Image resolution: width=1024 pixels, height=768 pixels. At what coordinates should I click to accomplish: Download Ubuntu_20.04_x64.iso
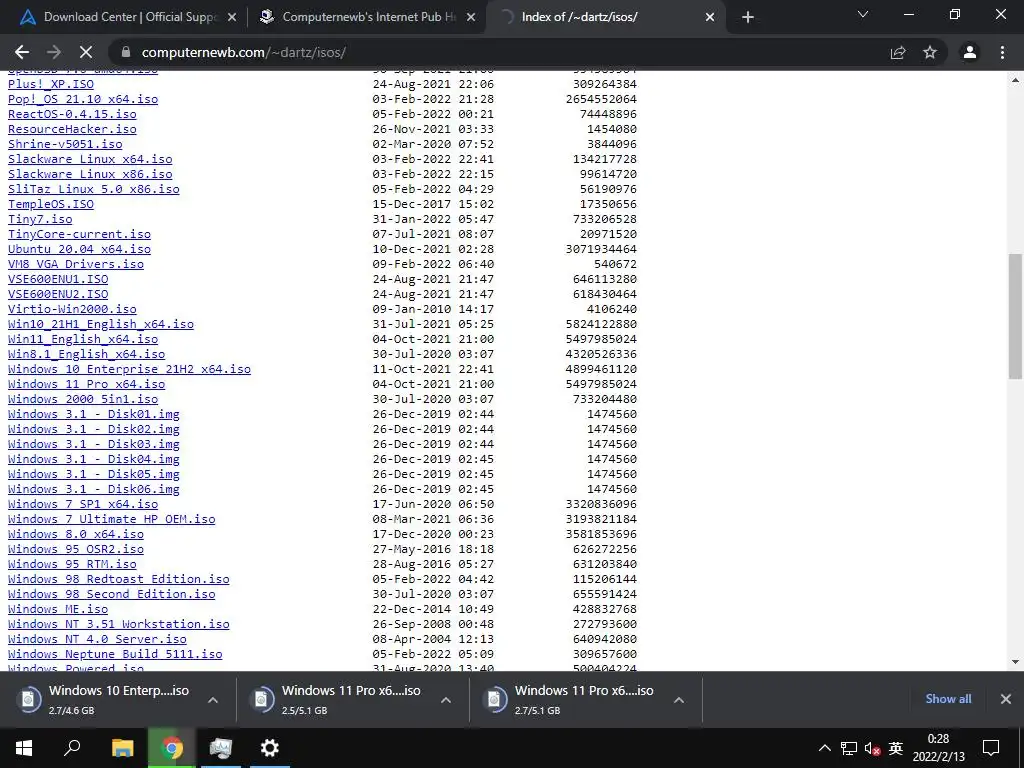click(80, 249)
